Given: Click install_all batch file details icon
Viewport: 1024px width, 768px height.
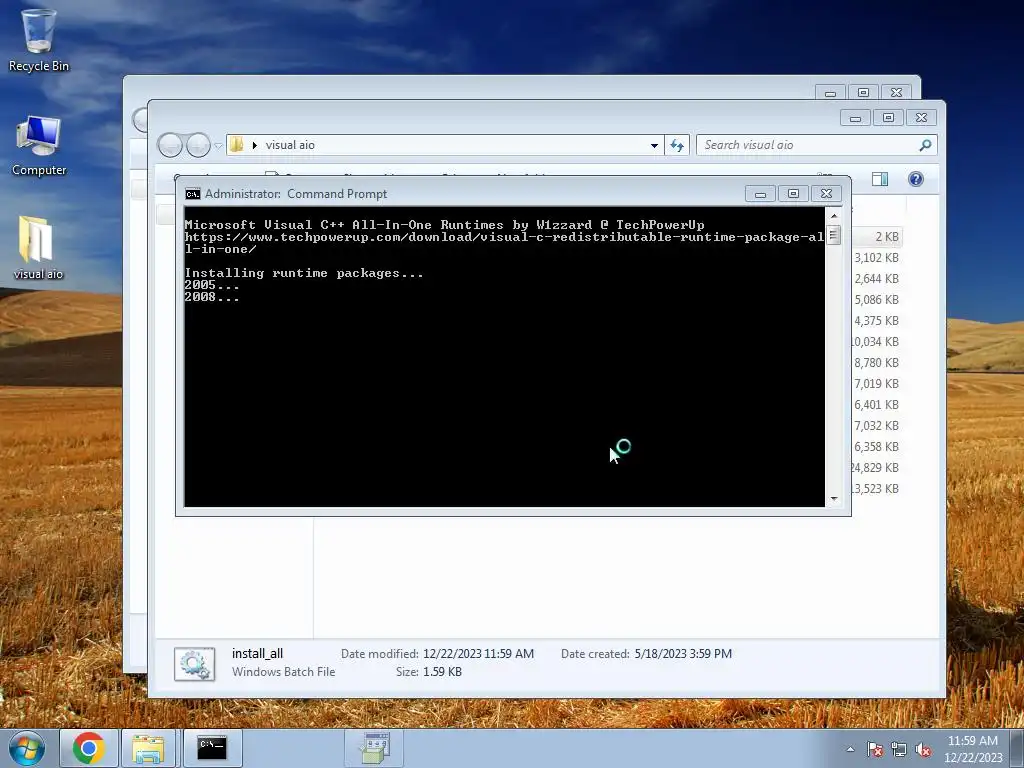Looking at the screenshot, I should click(195, 664).
